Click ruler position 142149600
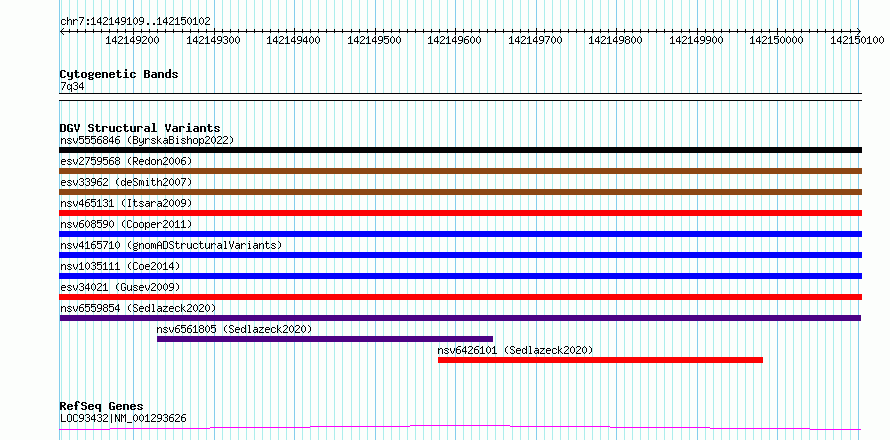Screen dimensions: 890x440 455,40
